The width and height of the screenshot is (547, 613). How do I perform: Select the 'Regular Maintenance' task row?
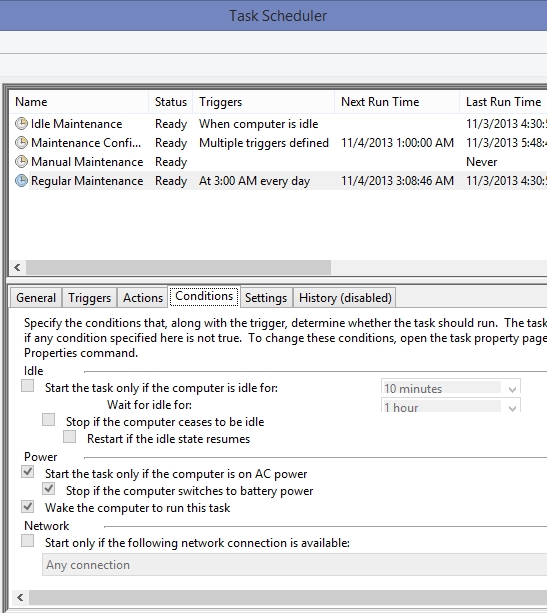coord(278,181)
